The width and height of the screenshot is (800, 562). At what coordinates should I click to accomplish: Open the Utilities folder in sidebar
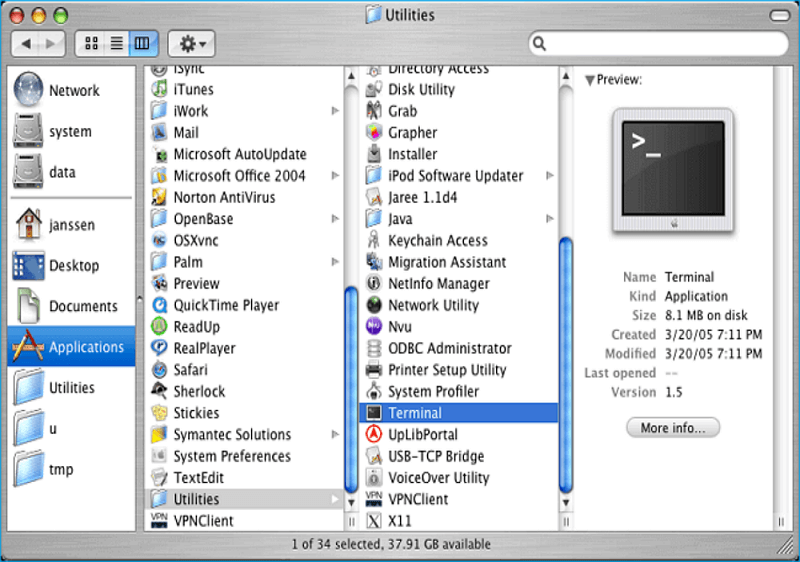(x=28, y=387)
